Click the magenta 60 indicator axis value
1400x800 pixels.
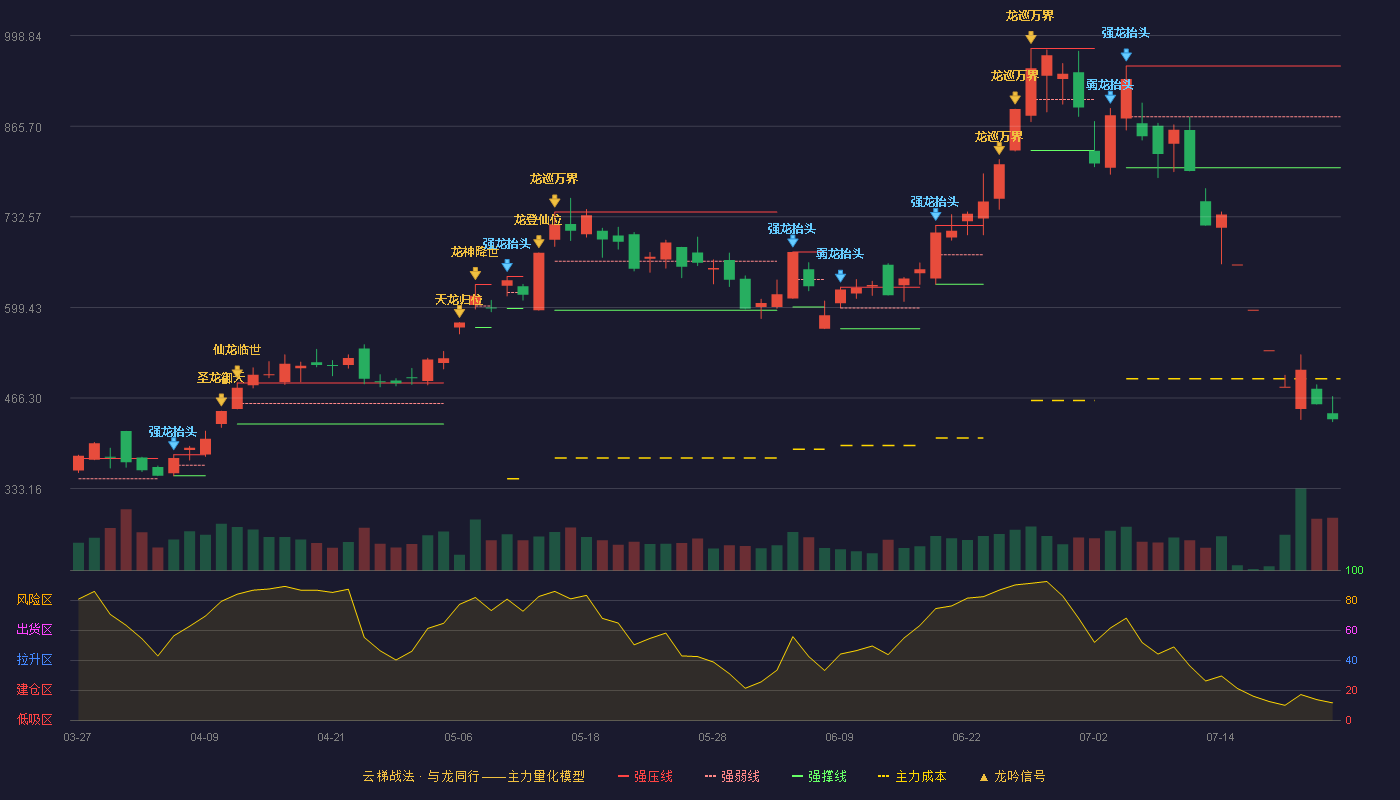pos(1351,631)
